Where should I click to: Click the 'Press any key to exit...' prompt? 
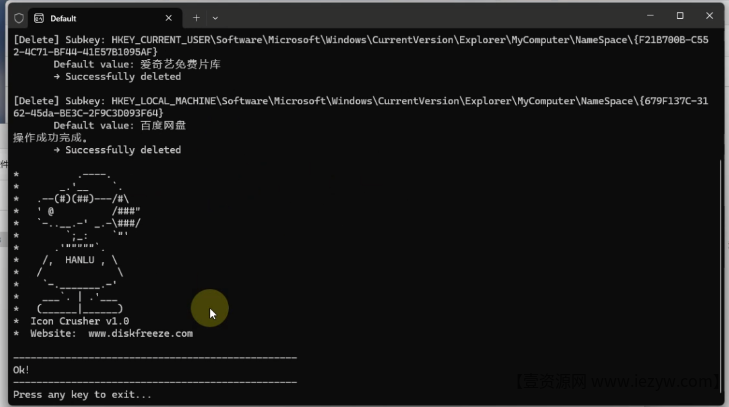pyautogui.click(x=82, y=395)
